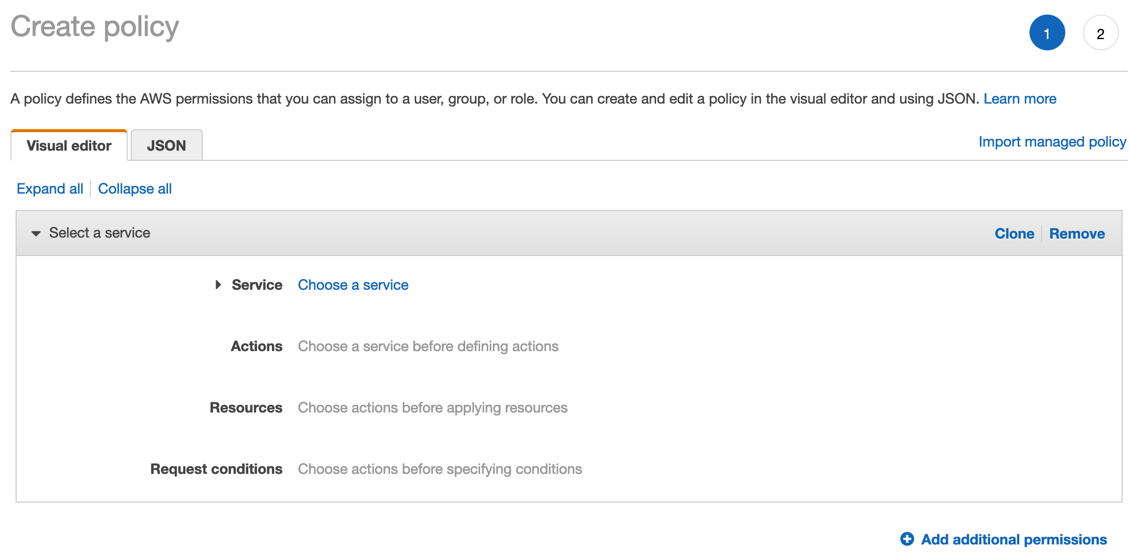Viewport: 1130px width, 558px height.
Task: Click the Create policy page heading
Action: tap(94, 27)
